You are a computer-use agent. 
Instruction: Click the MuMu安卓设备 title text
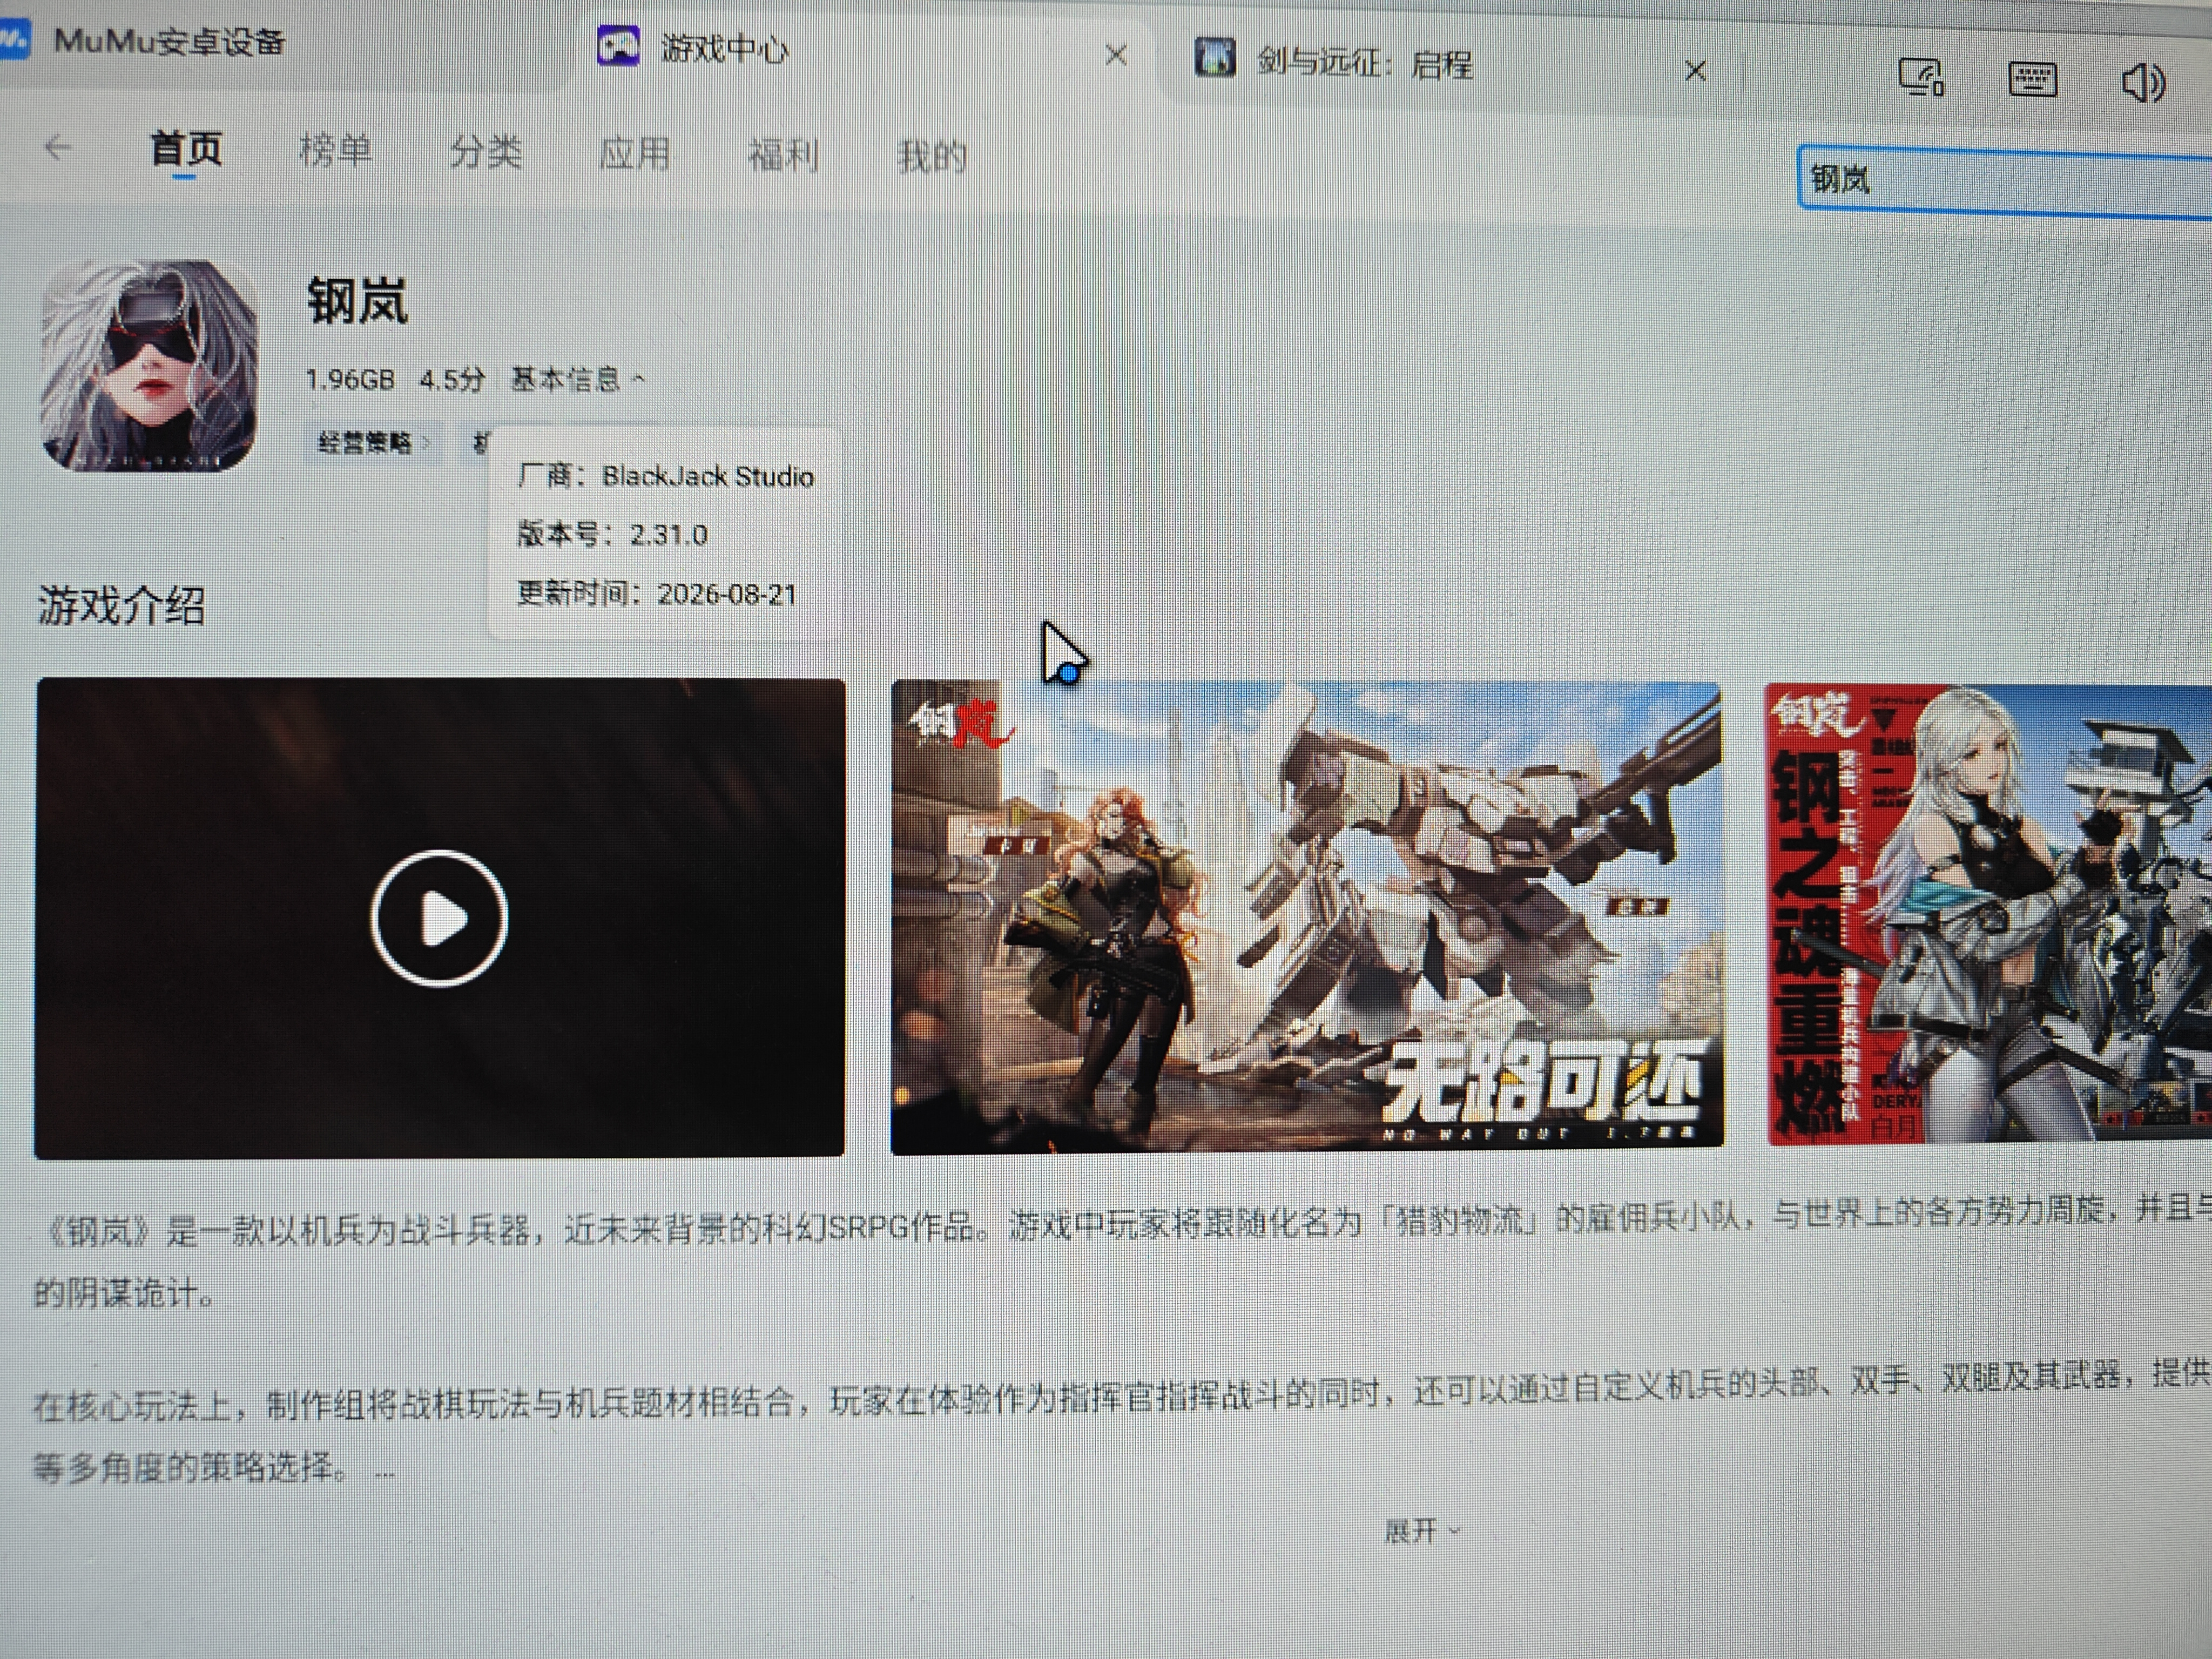tap(169, 42)
